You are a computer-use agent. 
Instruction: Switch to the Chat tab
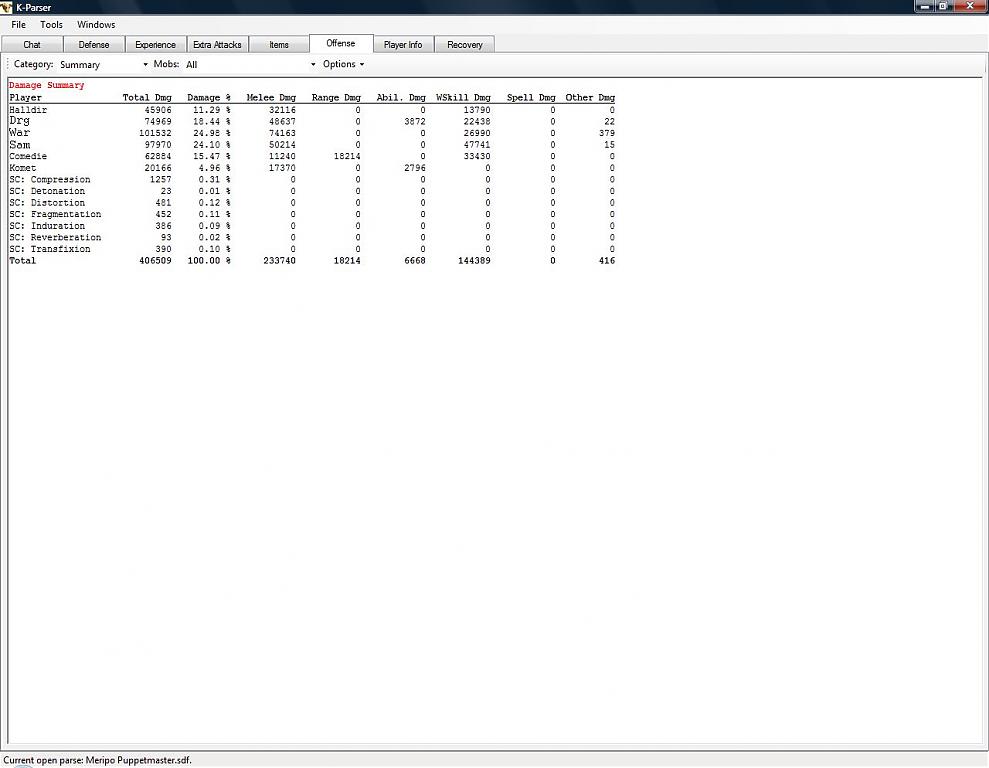pyautogui.click(x=32, y=45)
